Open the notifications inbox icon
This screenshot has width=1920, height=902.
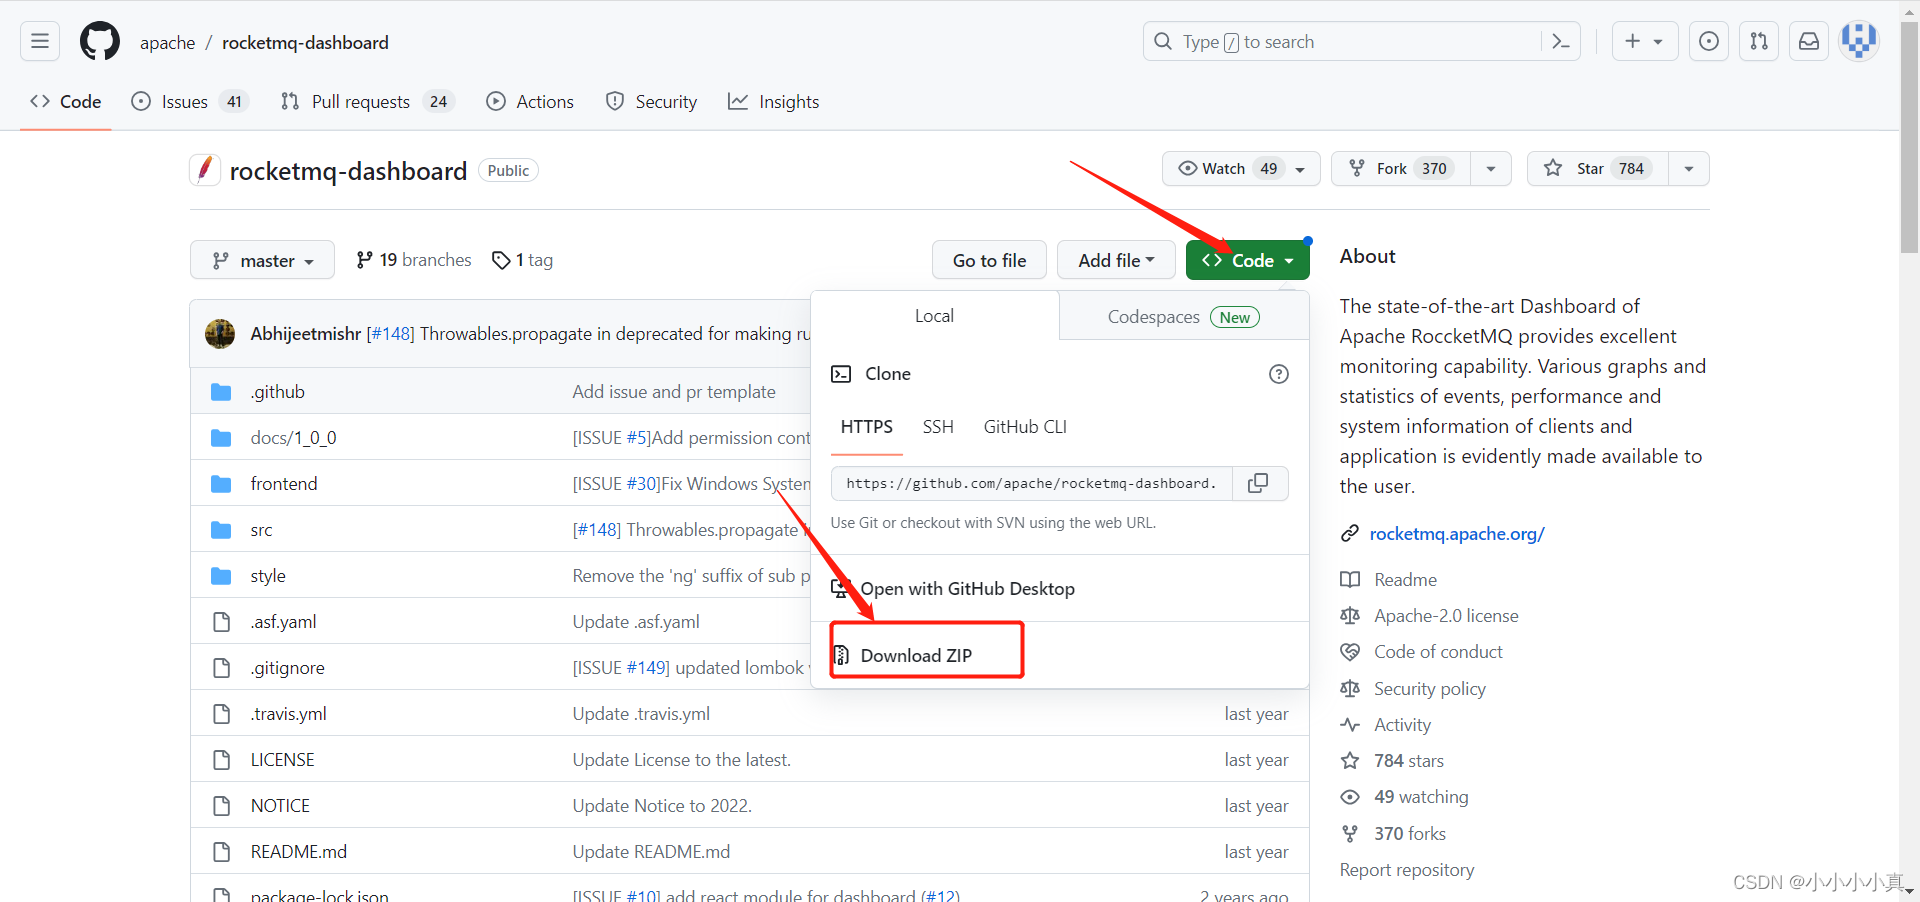[1809, 41]
